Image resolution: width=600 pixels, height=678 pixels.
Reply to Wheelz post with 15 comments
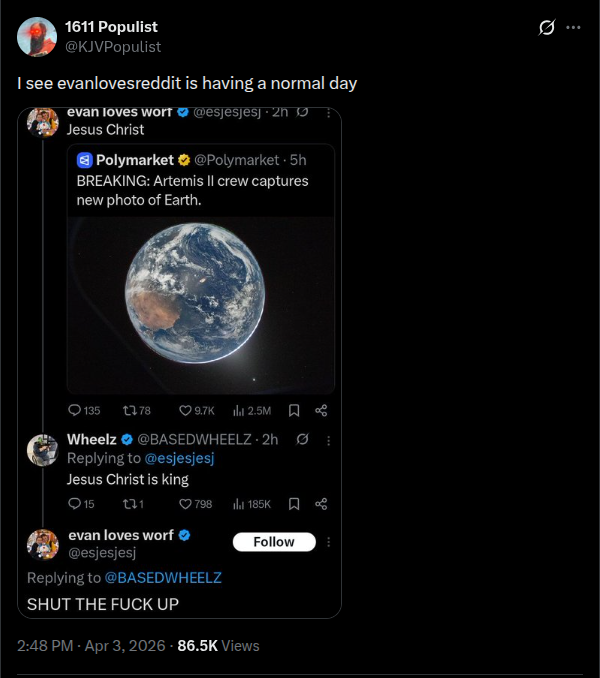[x=75, y=504]
